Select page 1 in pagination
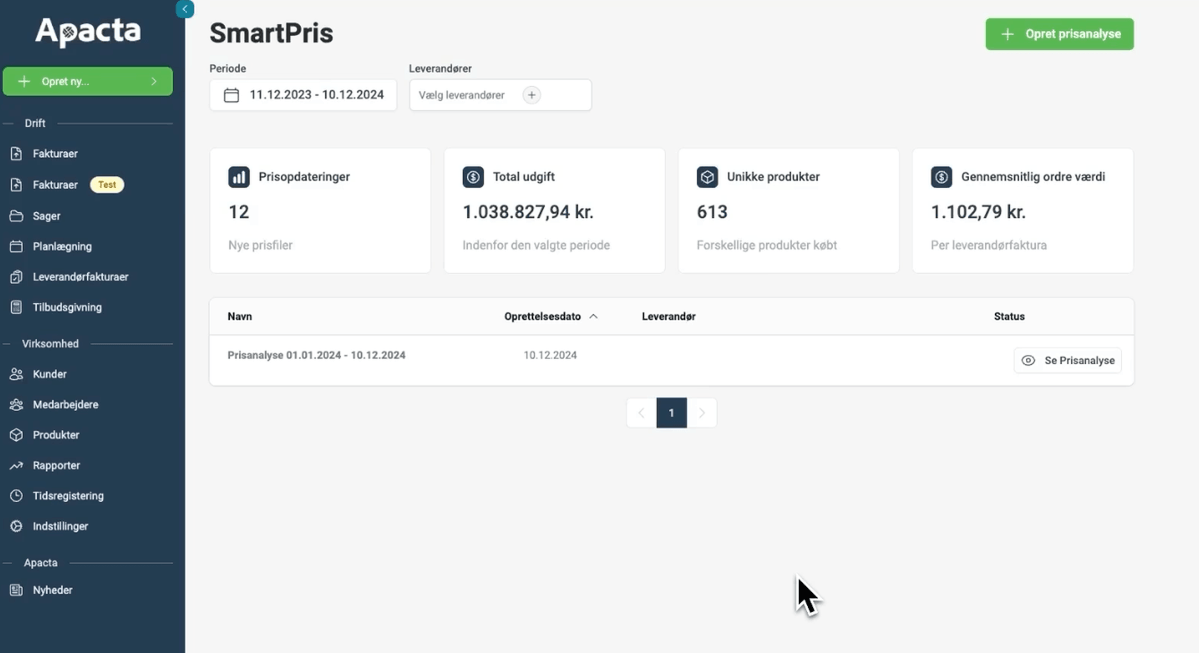Viewport: 1199px width, 653px height. pos(671,413)
